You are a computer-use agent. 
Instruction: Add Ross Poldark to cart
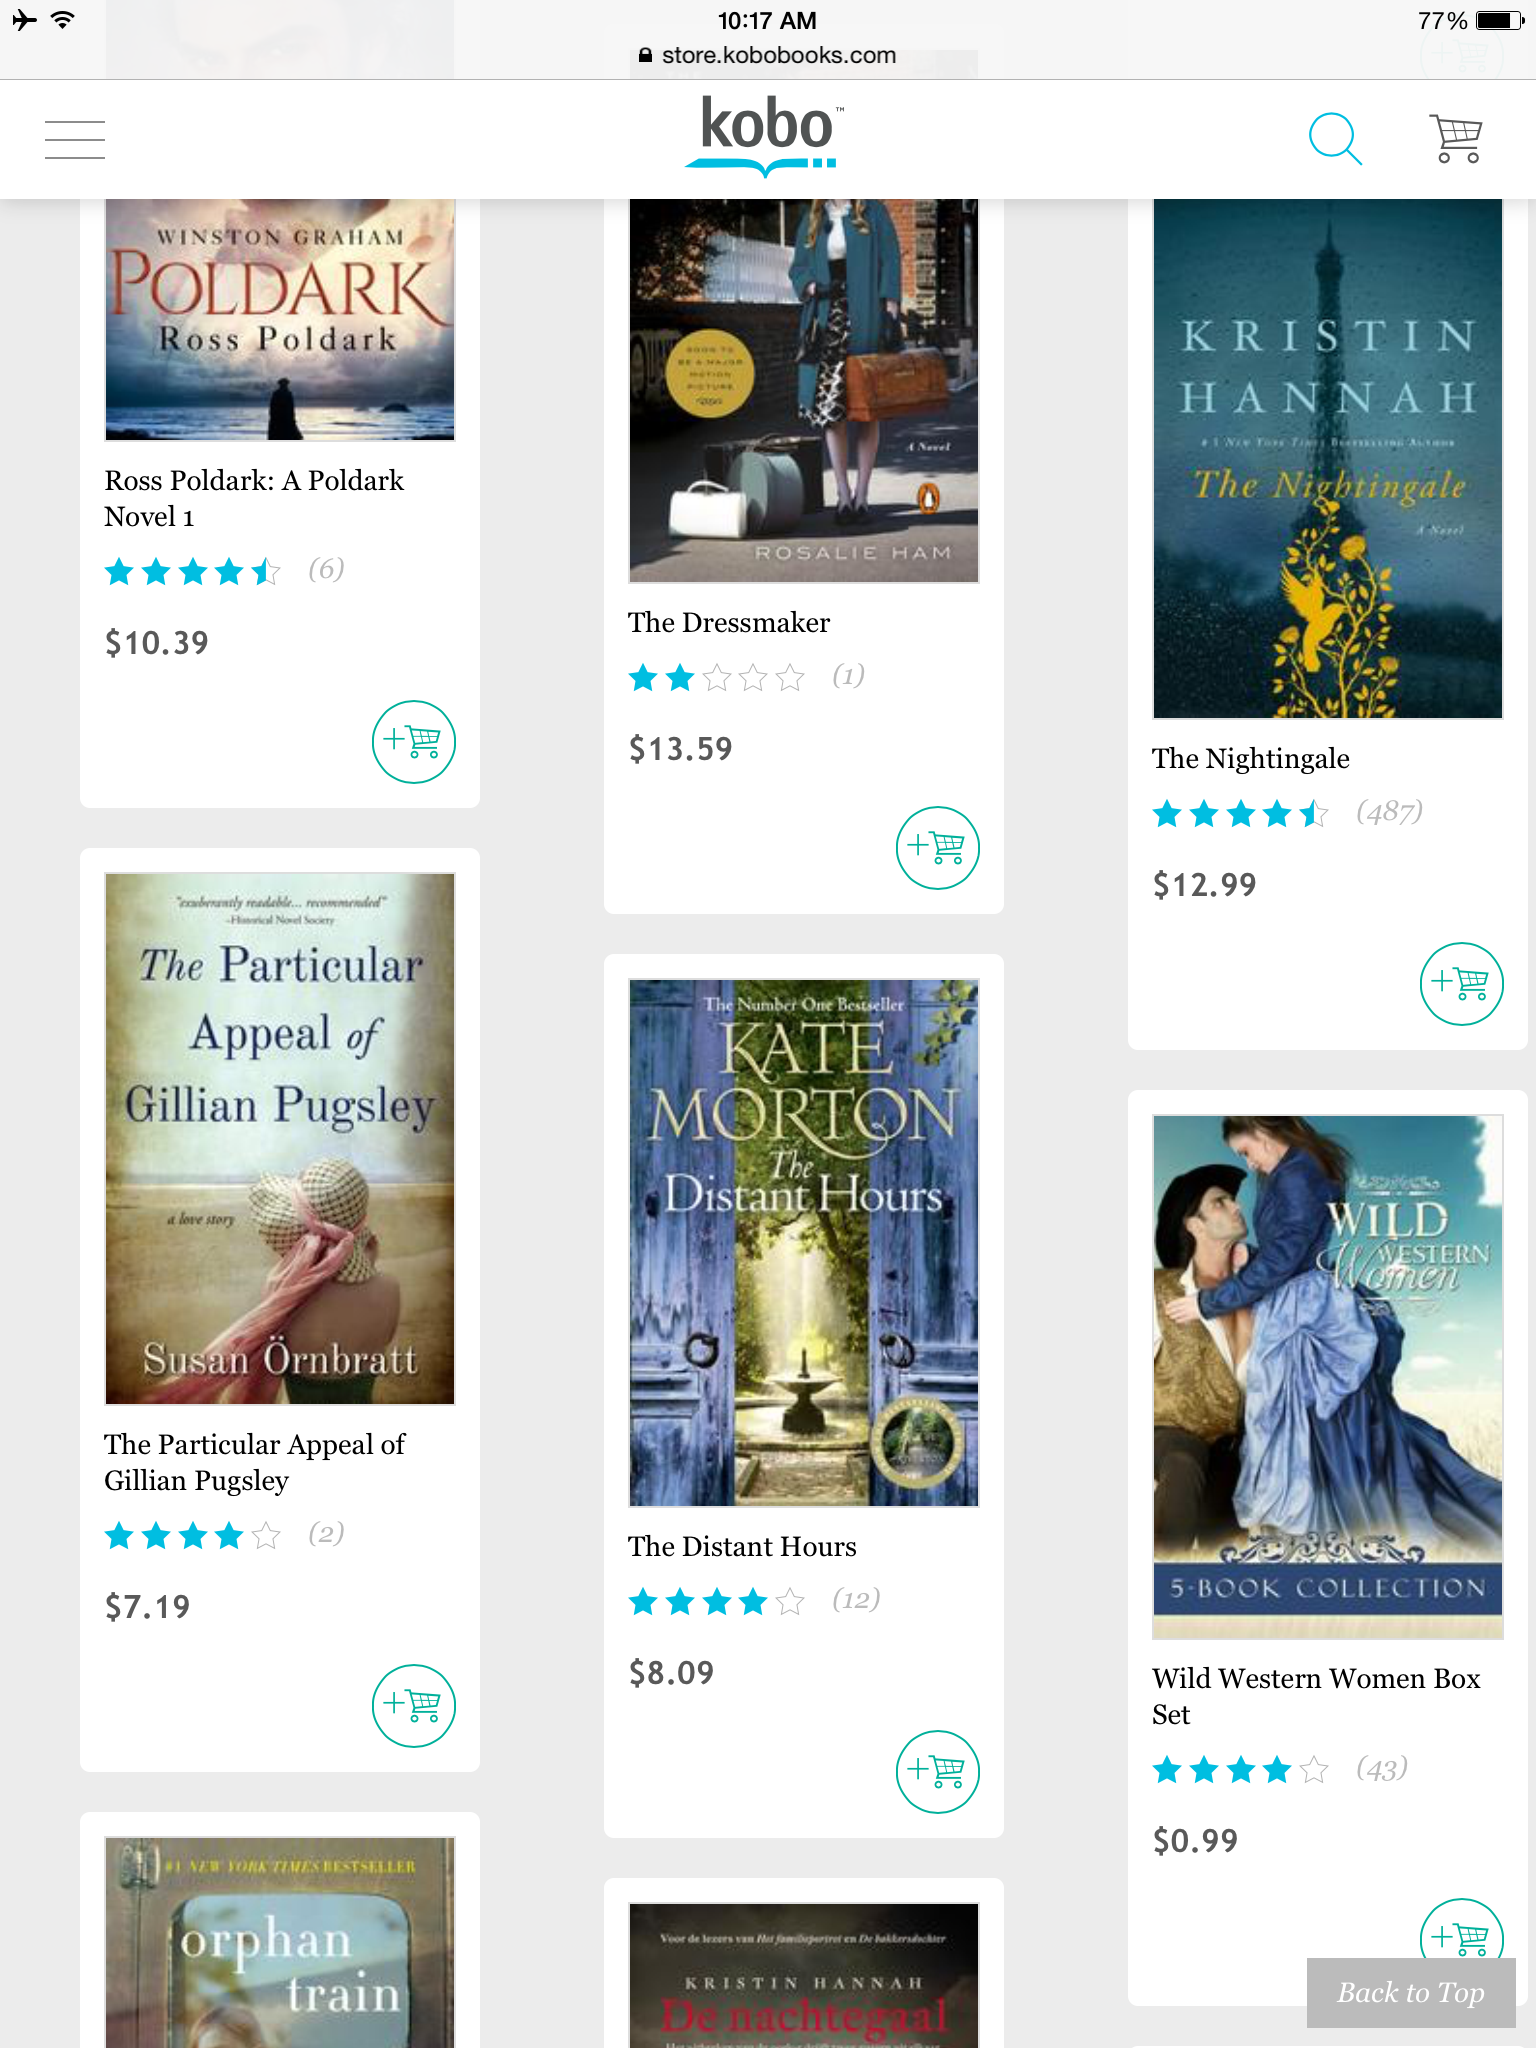(414, 742)
